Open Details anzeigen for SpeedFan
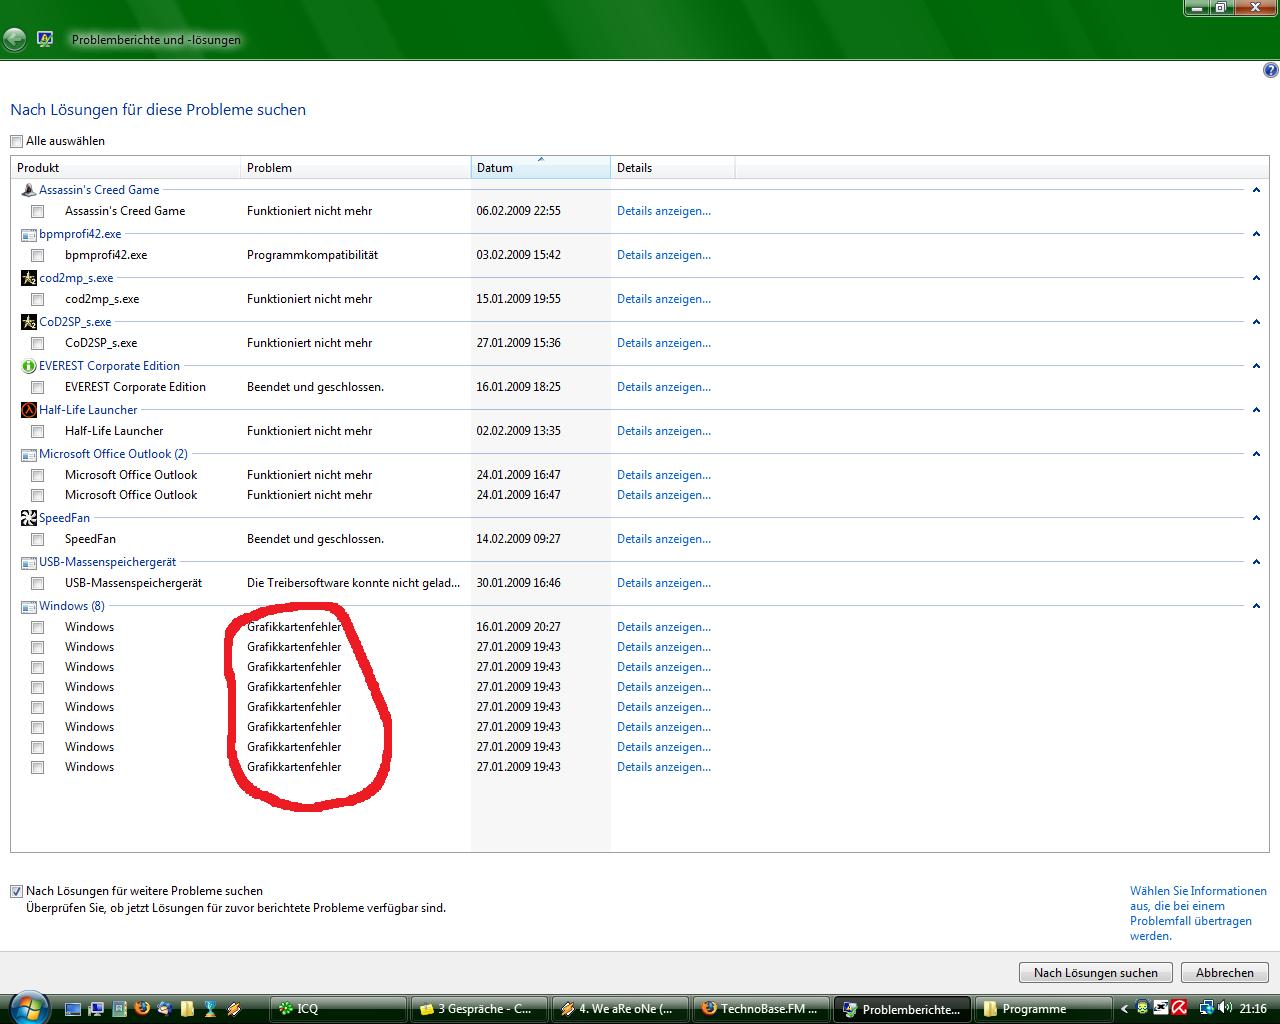Screen dimensions: 1280x1024 click(x=664, y=539)
